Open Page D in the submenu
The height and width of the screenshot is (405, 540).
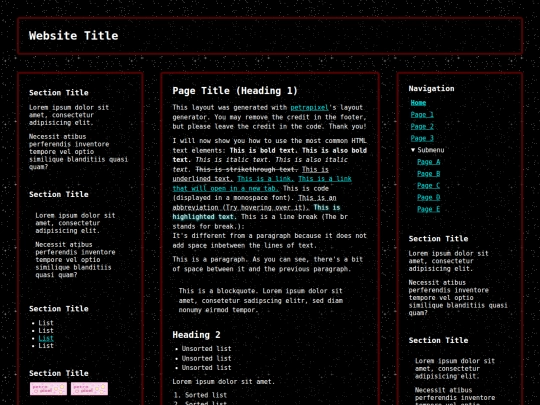(428, 197)
